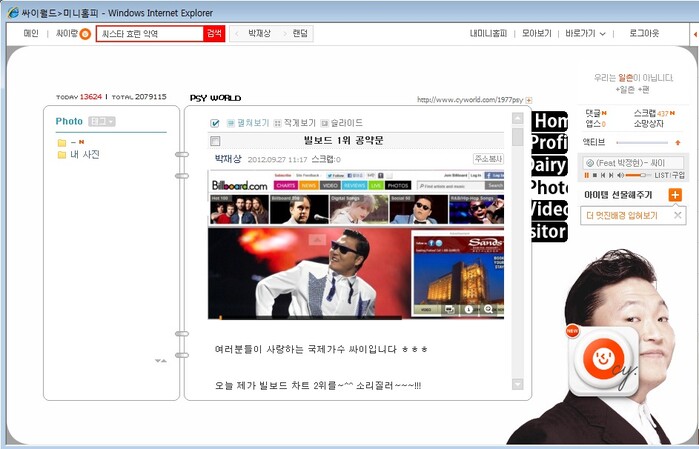Click the 빌보드 1위 공약문 post title
The width and height of the screenshot is (699, 449).
343,141
